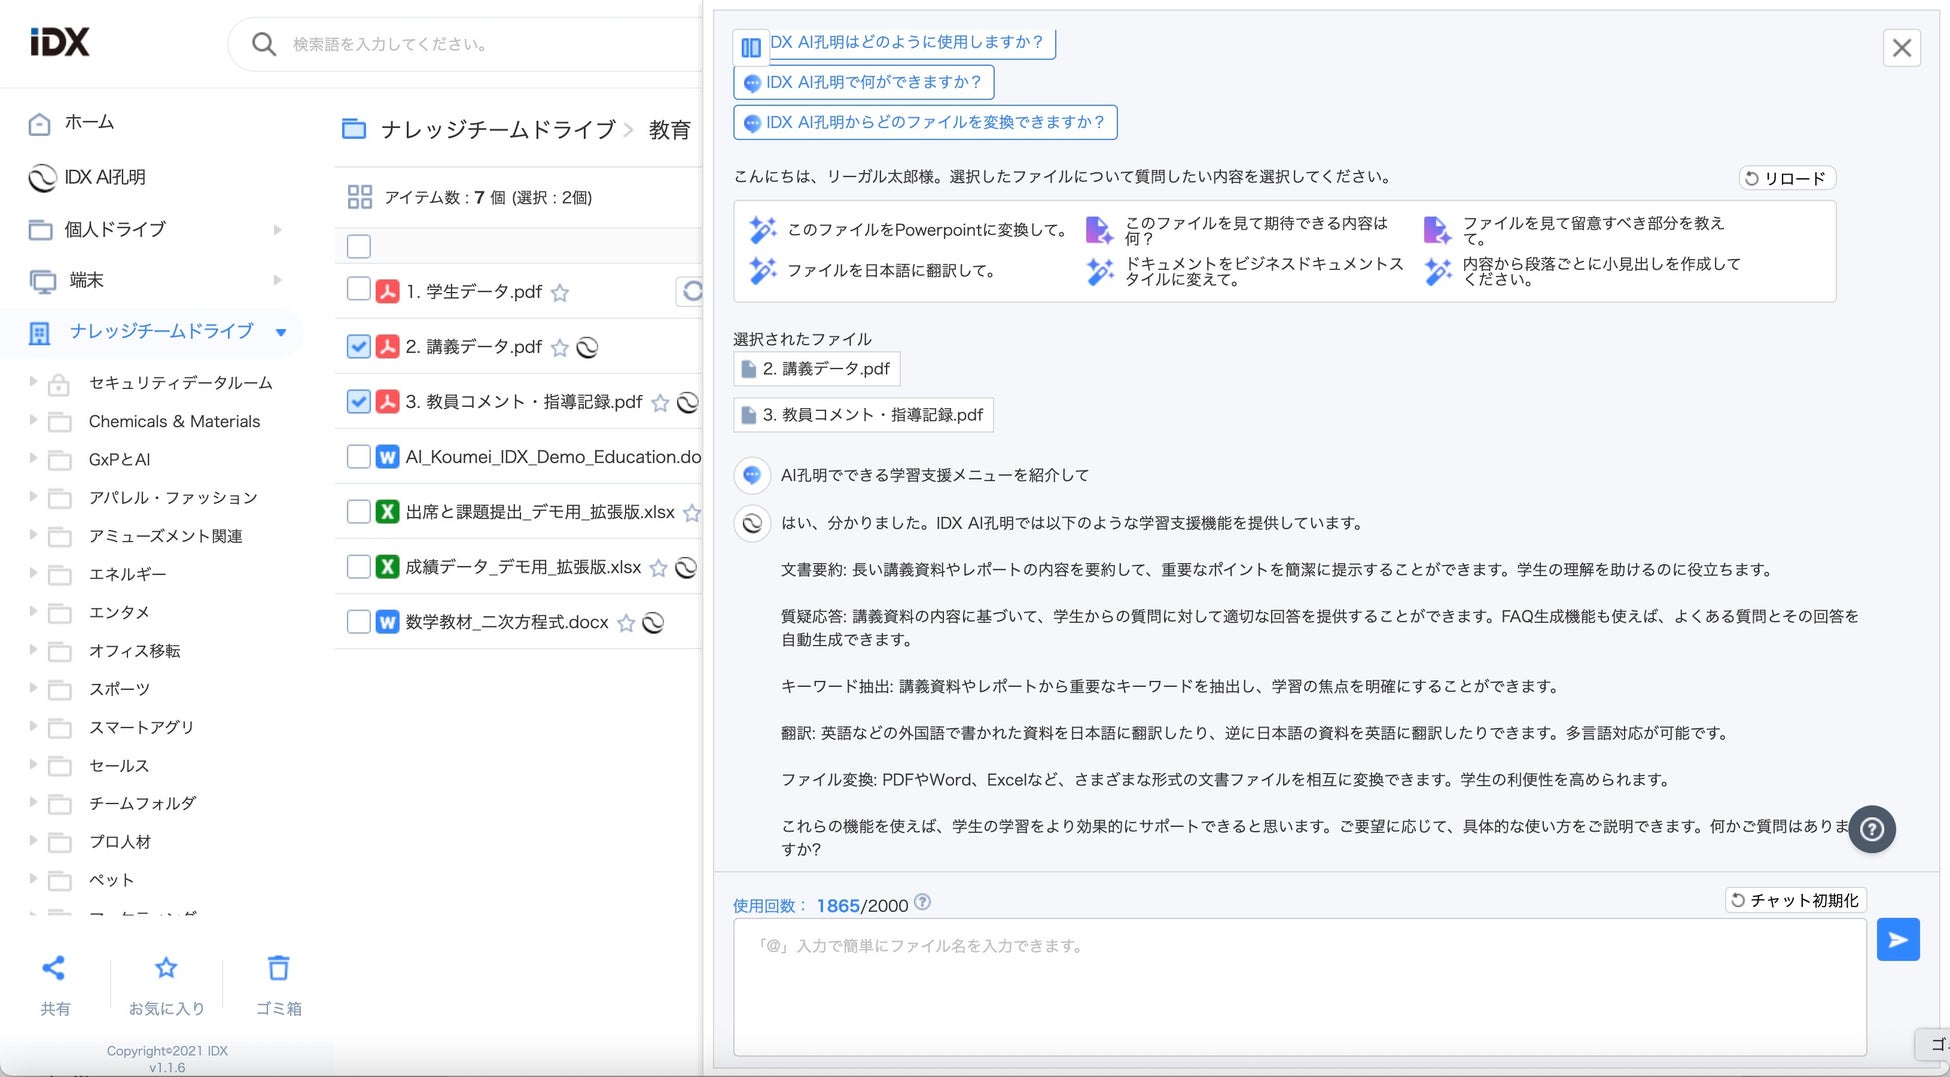Check AI_Koumei_IDX_Demo_Education checkbox
The image size is (1950, 1077).
pos(359,457)
